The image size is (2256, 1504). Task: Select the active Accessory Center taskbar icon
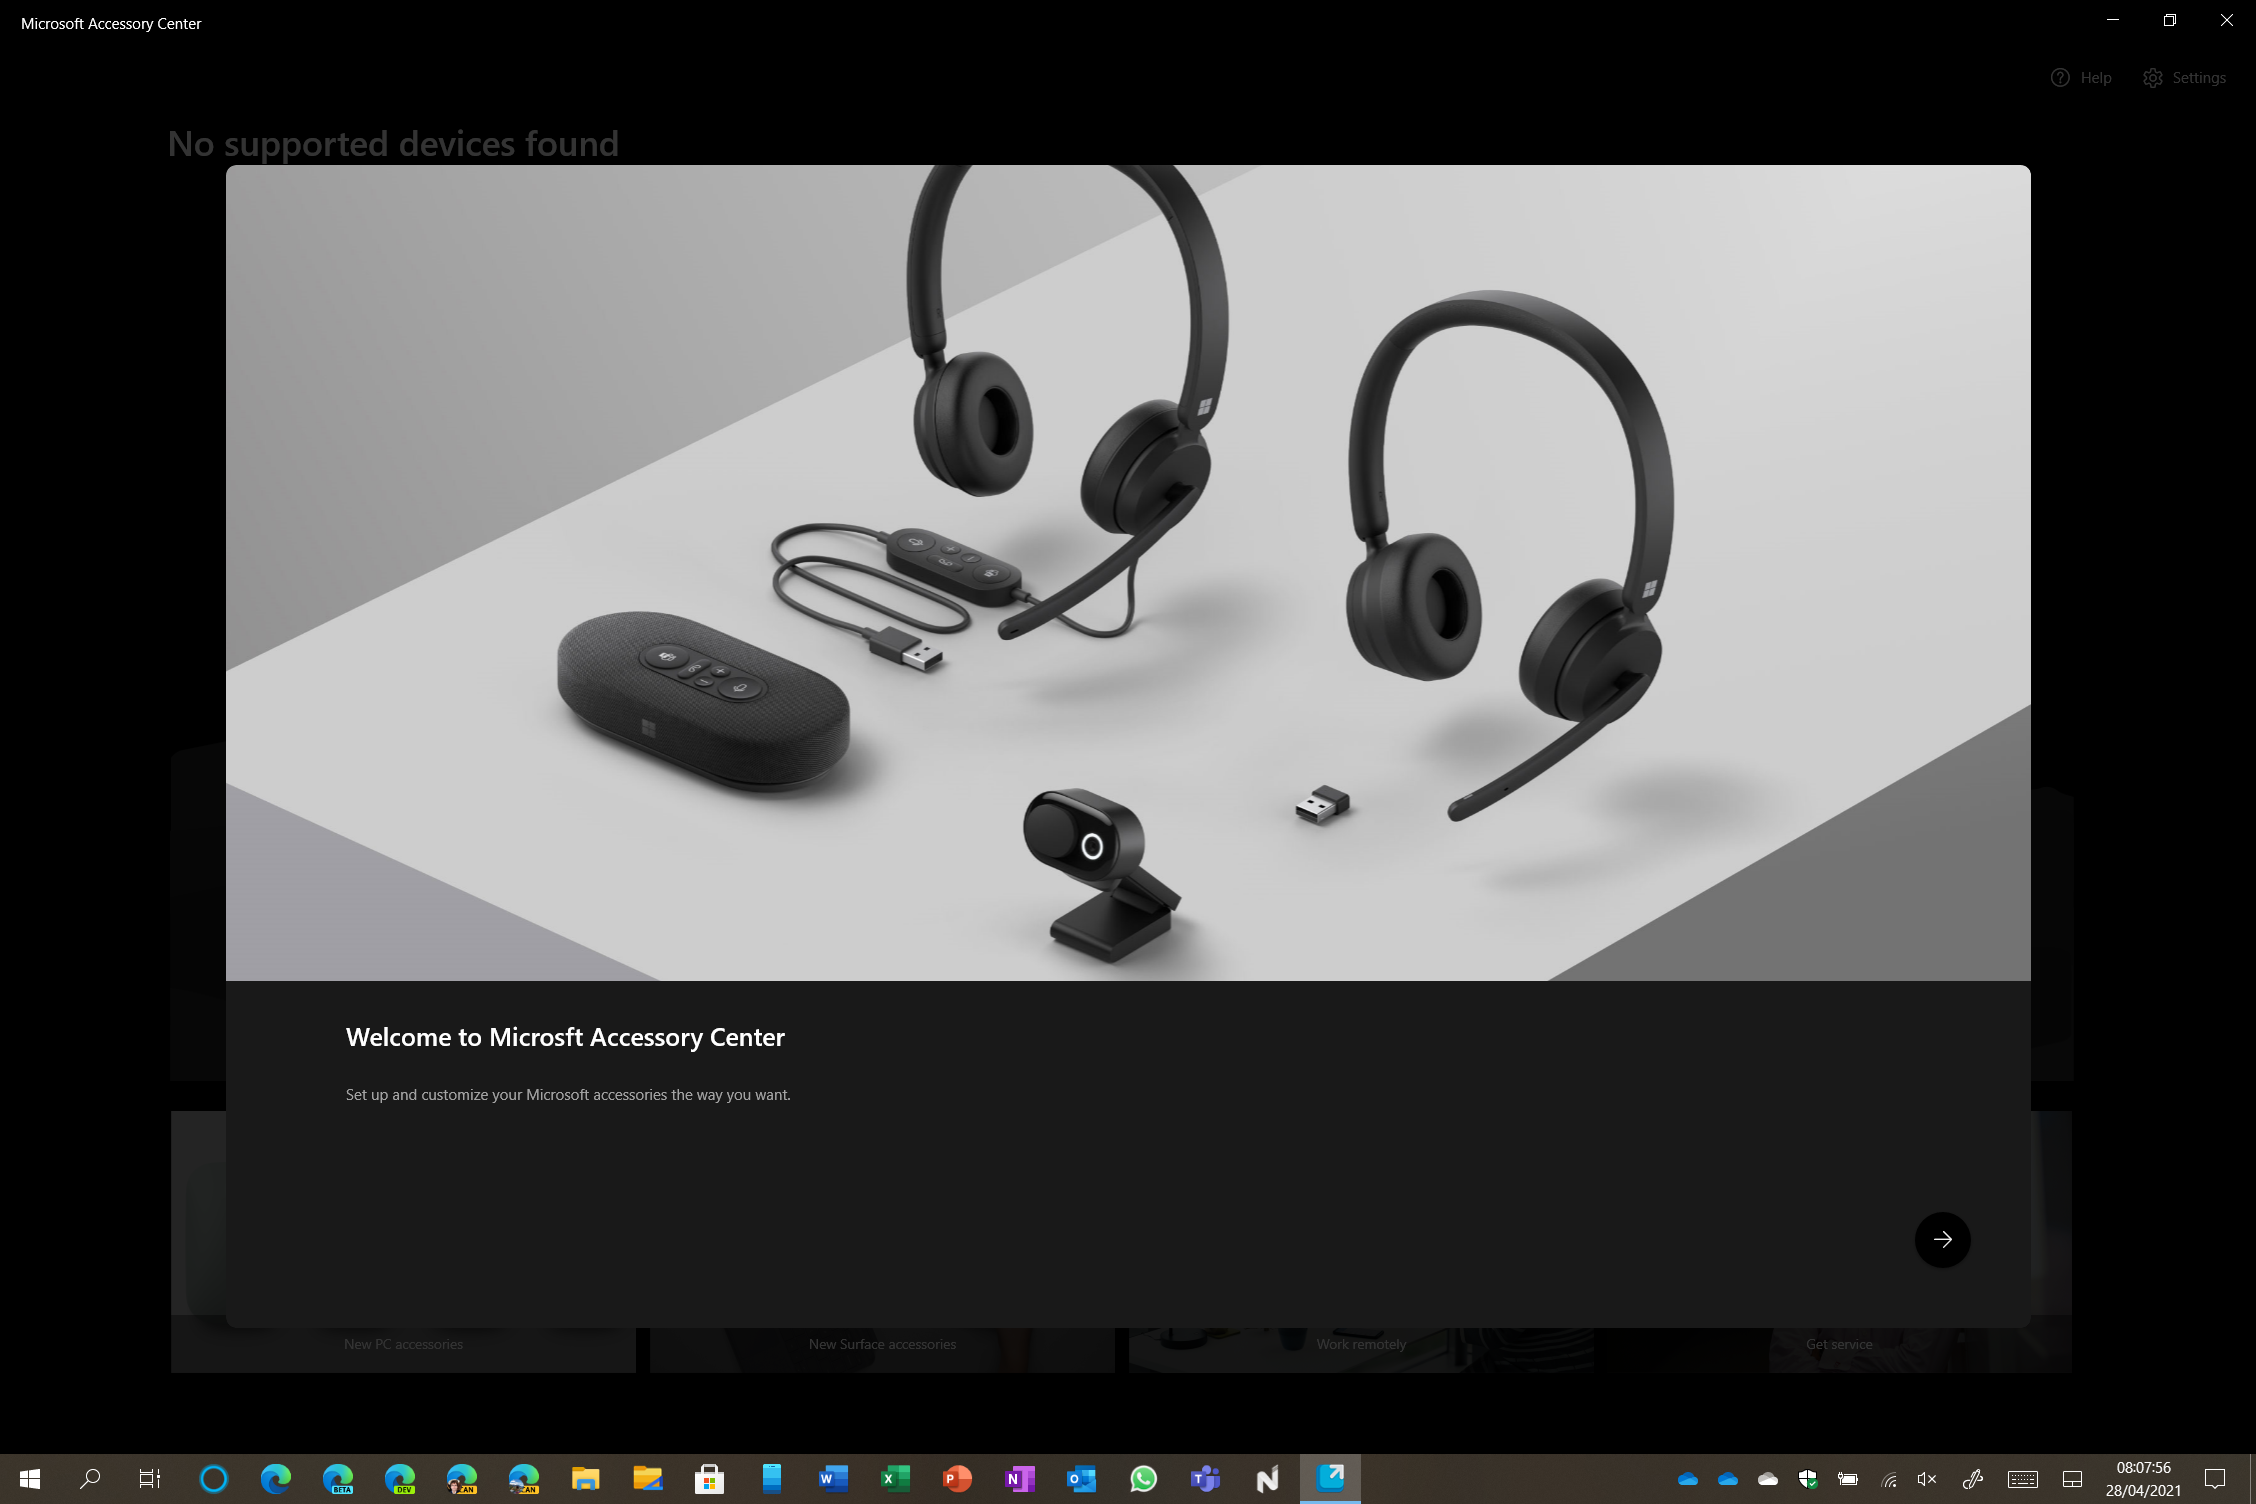pyautogui.click(x=1330, y=1478)
